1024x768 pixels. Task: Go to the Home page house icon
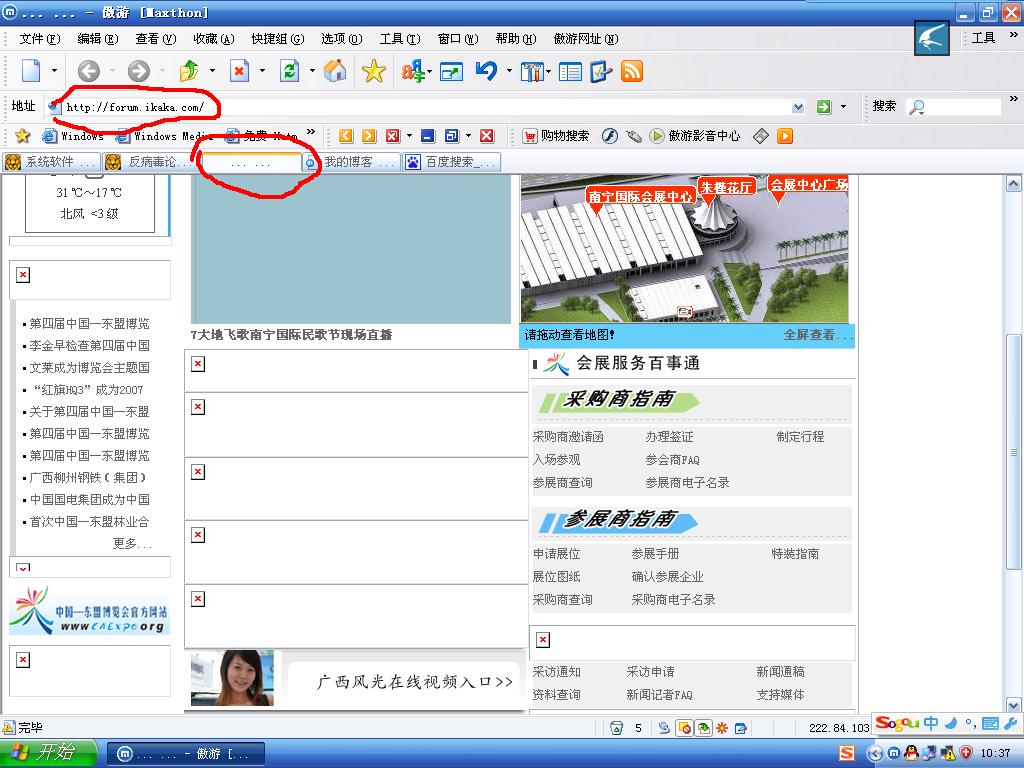point(335,71)
